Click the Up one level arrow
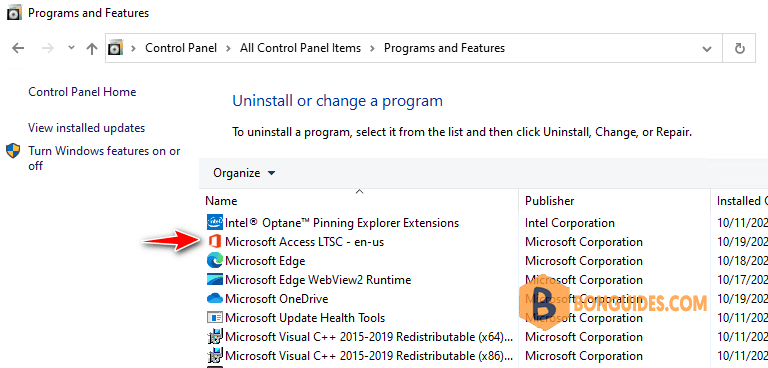768x368 pixels. (92, 48)
